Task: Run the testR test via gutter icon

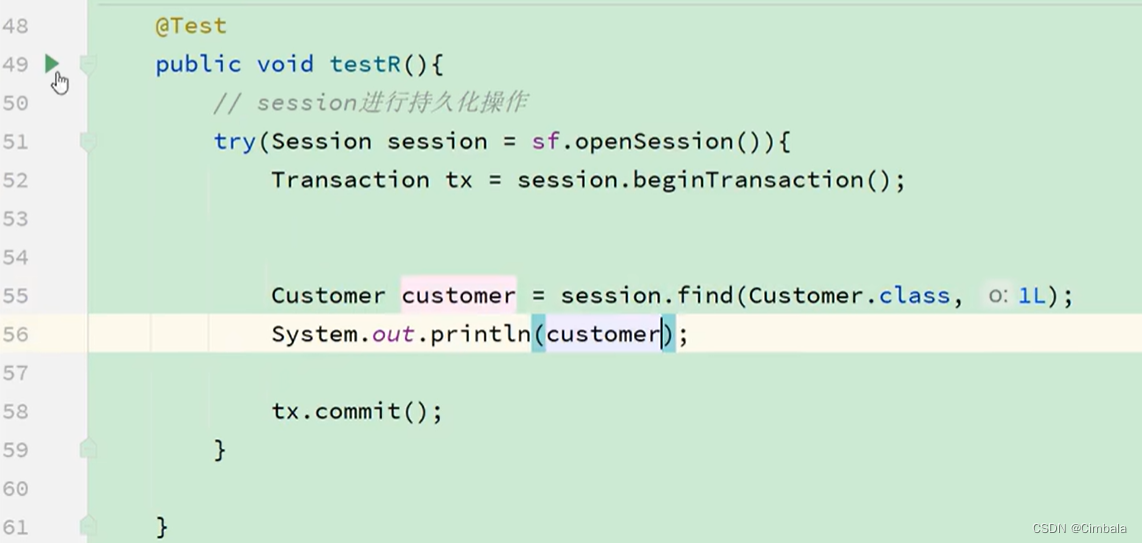Action: click(52, 64)
